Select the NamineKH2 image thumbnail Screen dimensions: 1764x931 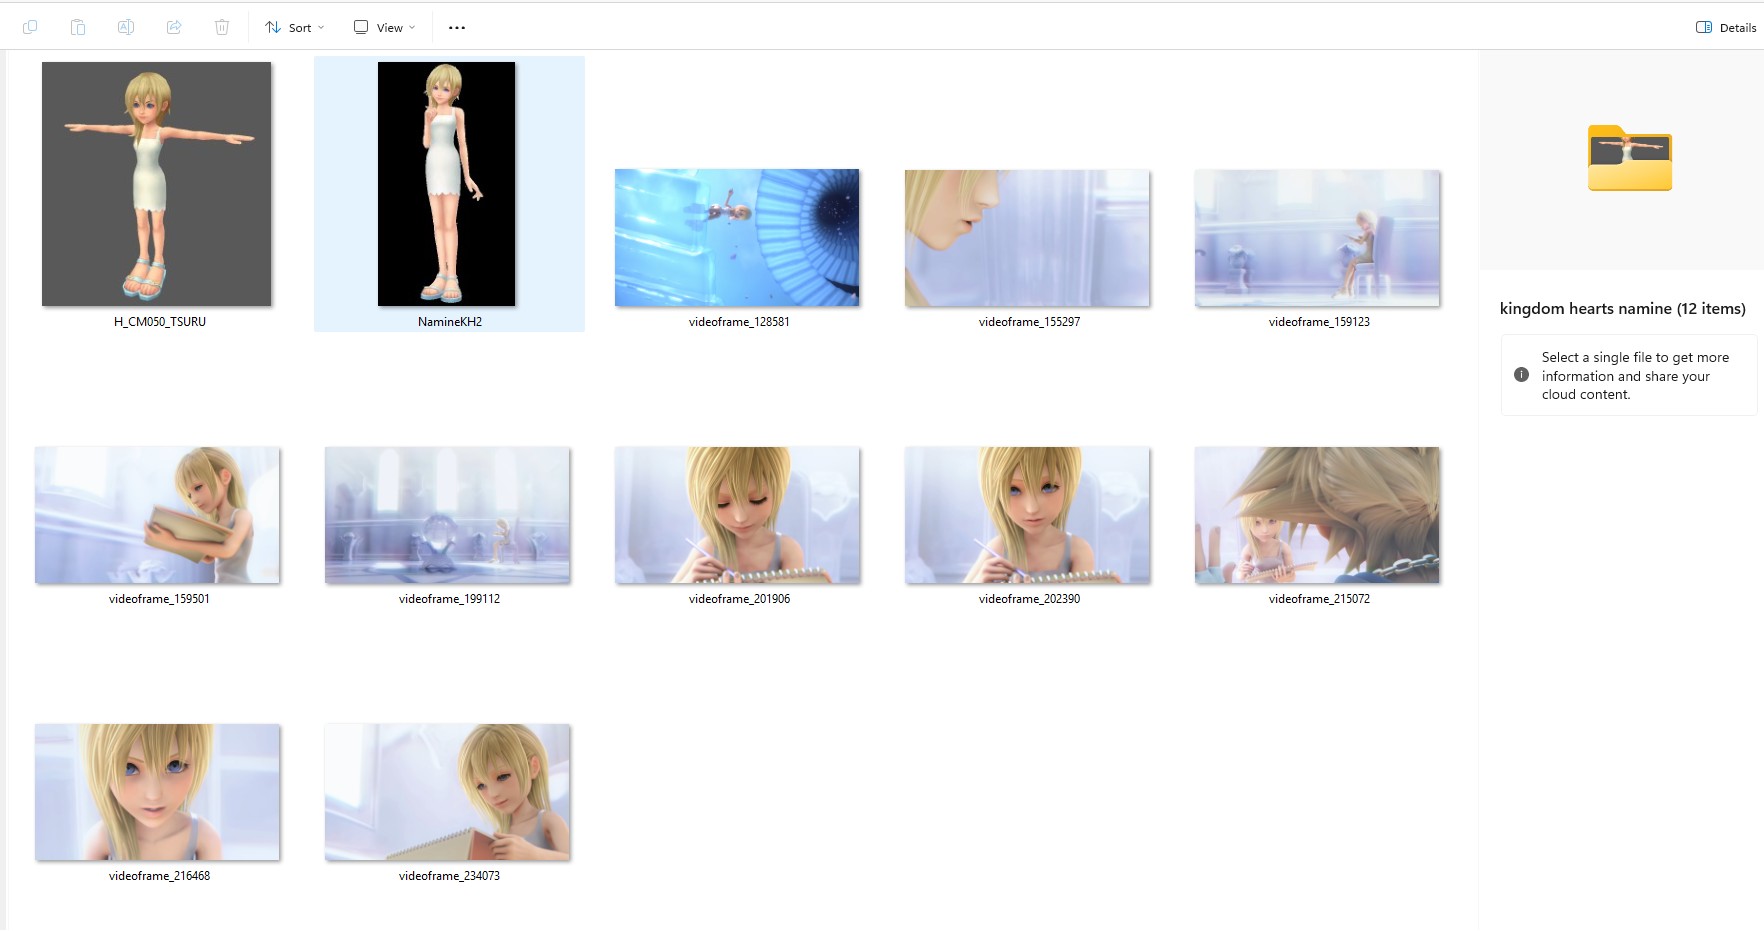[x=447, y=184]
